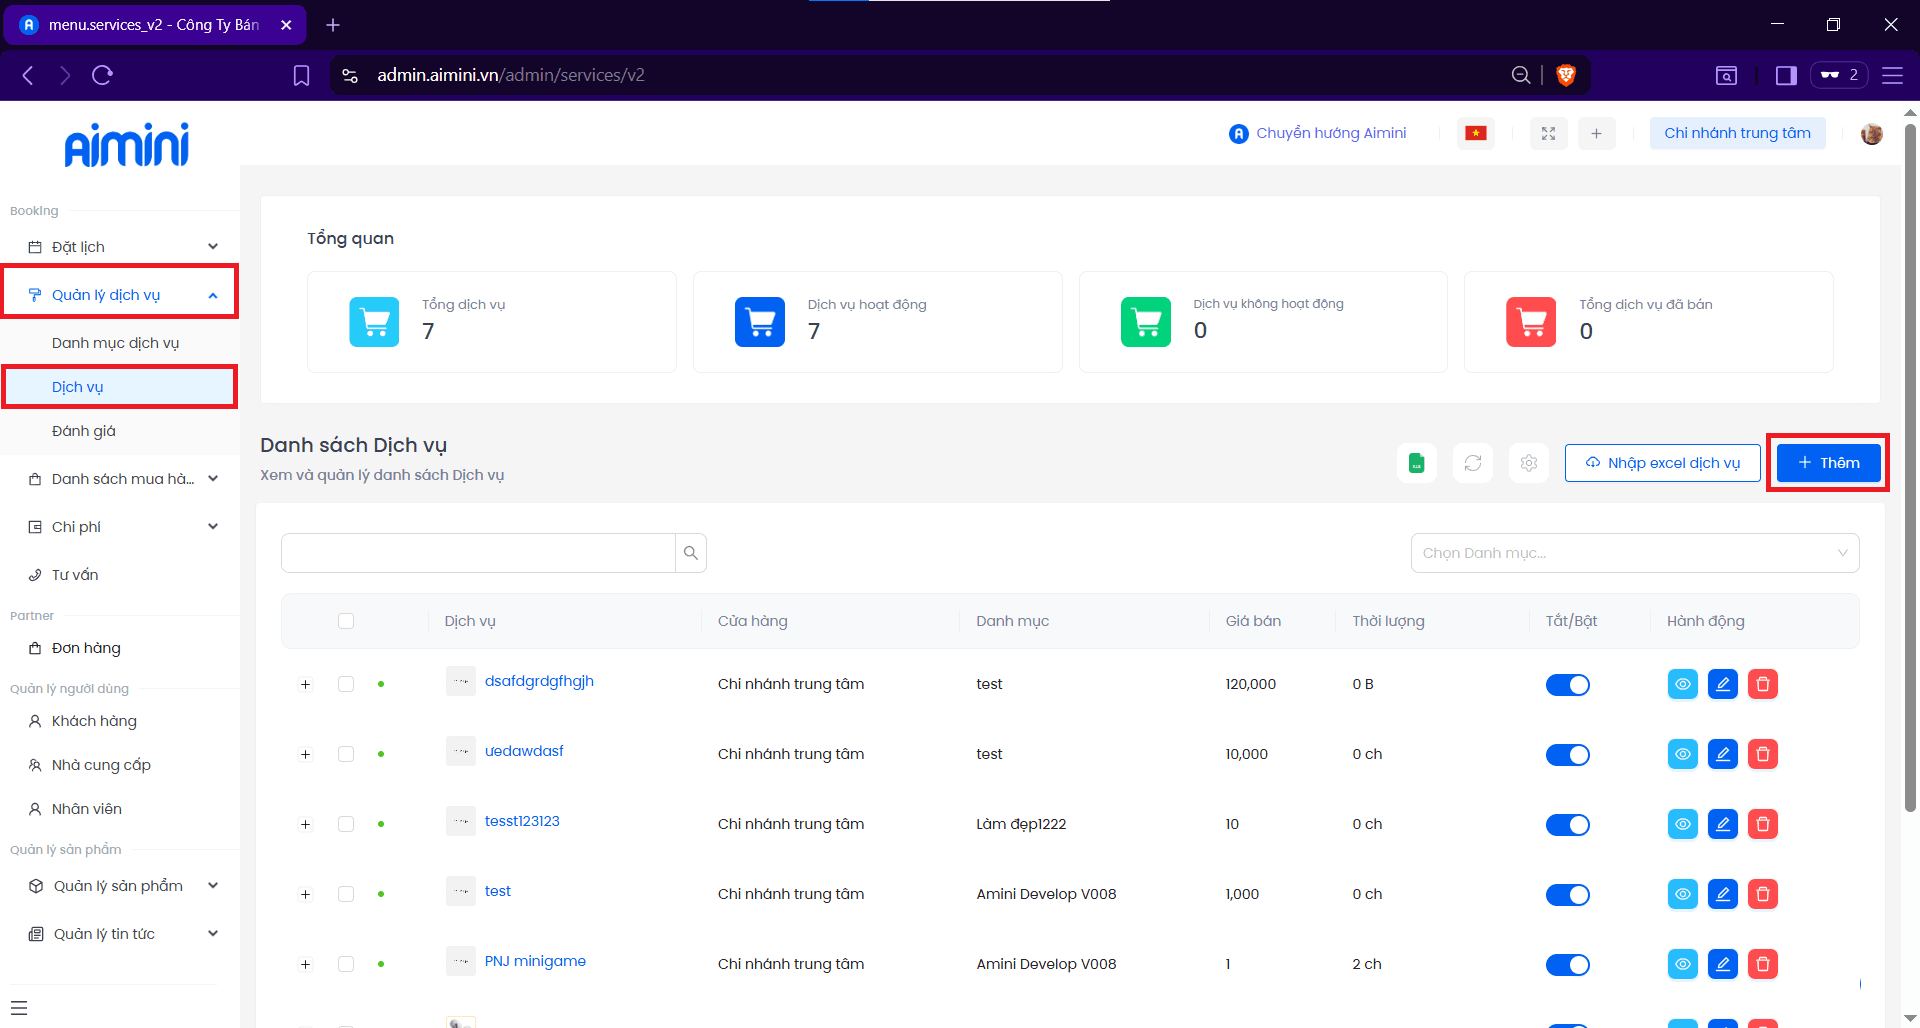Viewport: 1920px width, 1028px height.
Task: Focus the service search input field
Action: [478, 553]
